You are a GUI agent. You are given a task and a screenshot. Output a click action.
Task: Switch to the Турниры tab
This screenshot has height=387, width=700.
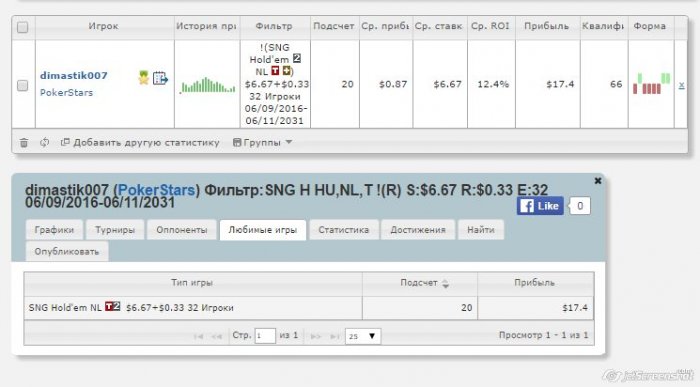click(x=115, y=230)
